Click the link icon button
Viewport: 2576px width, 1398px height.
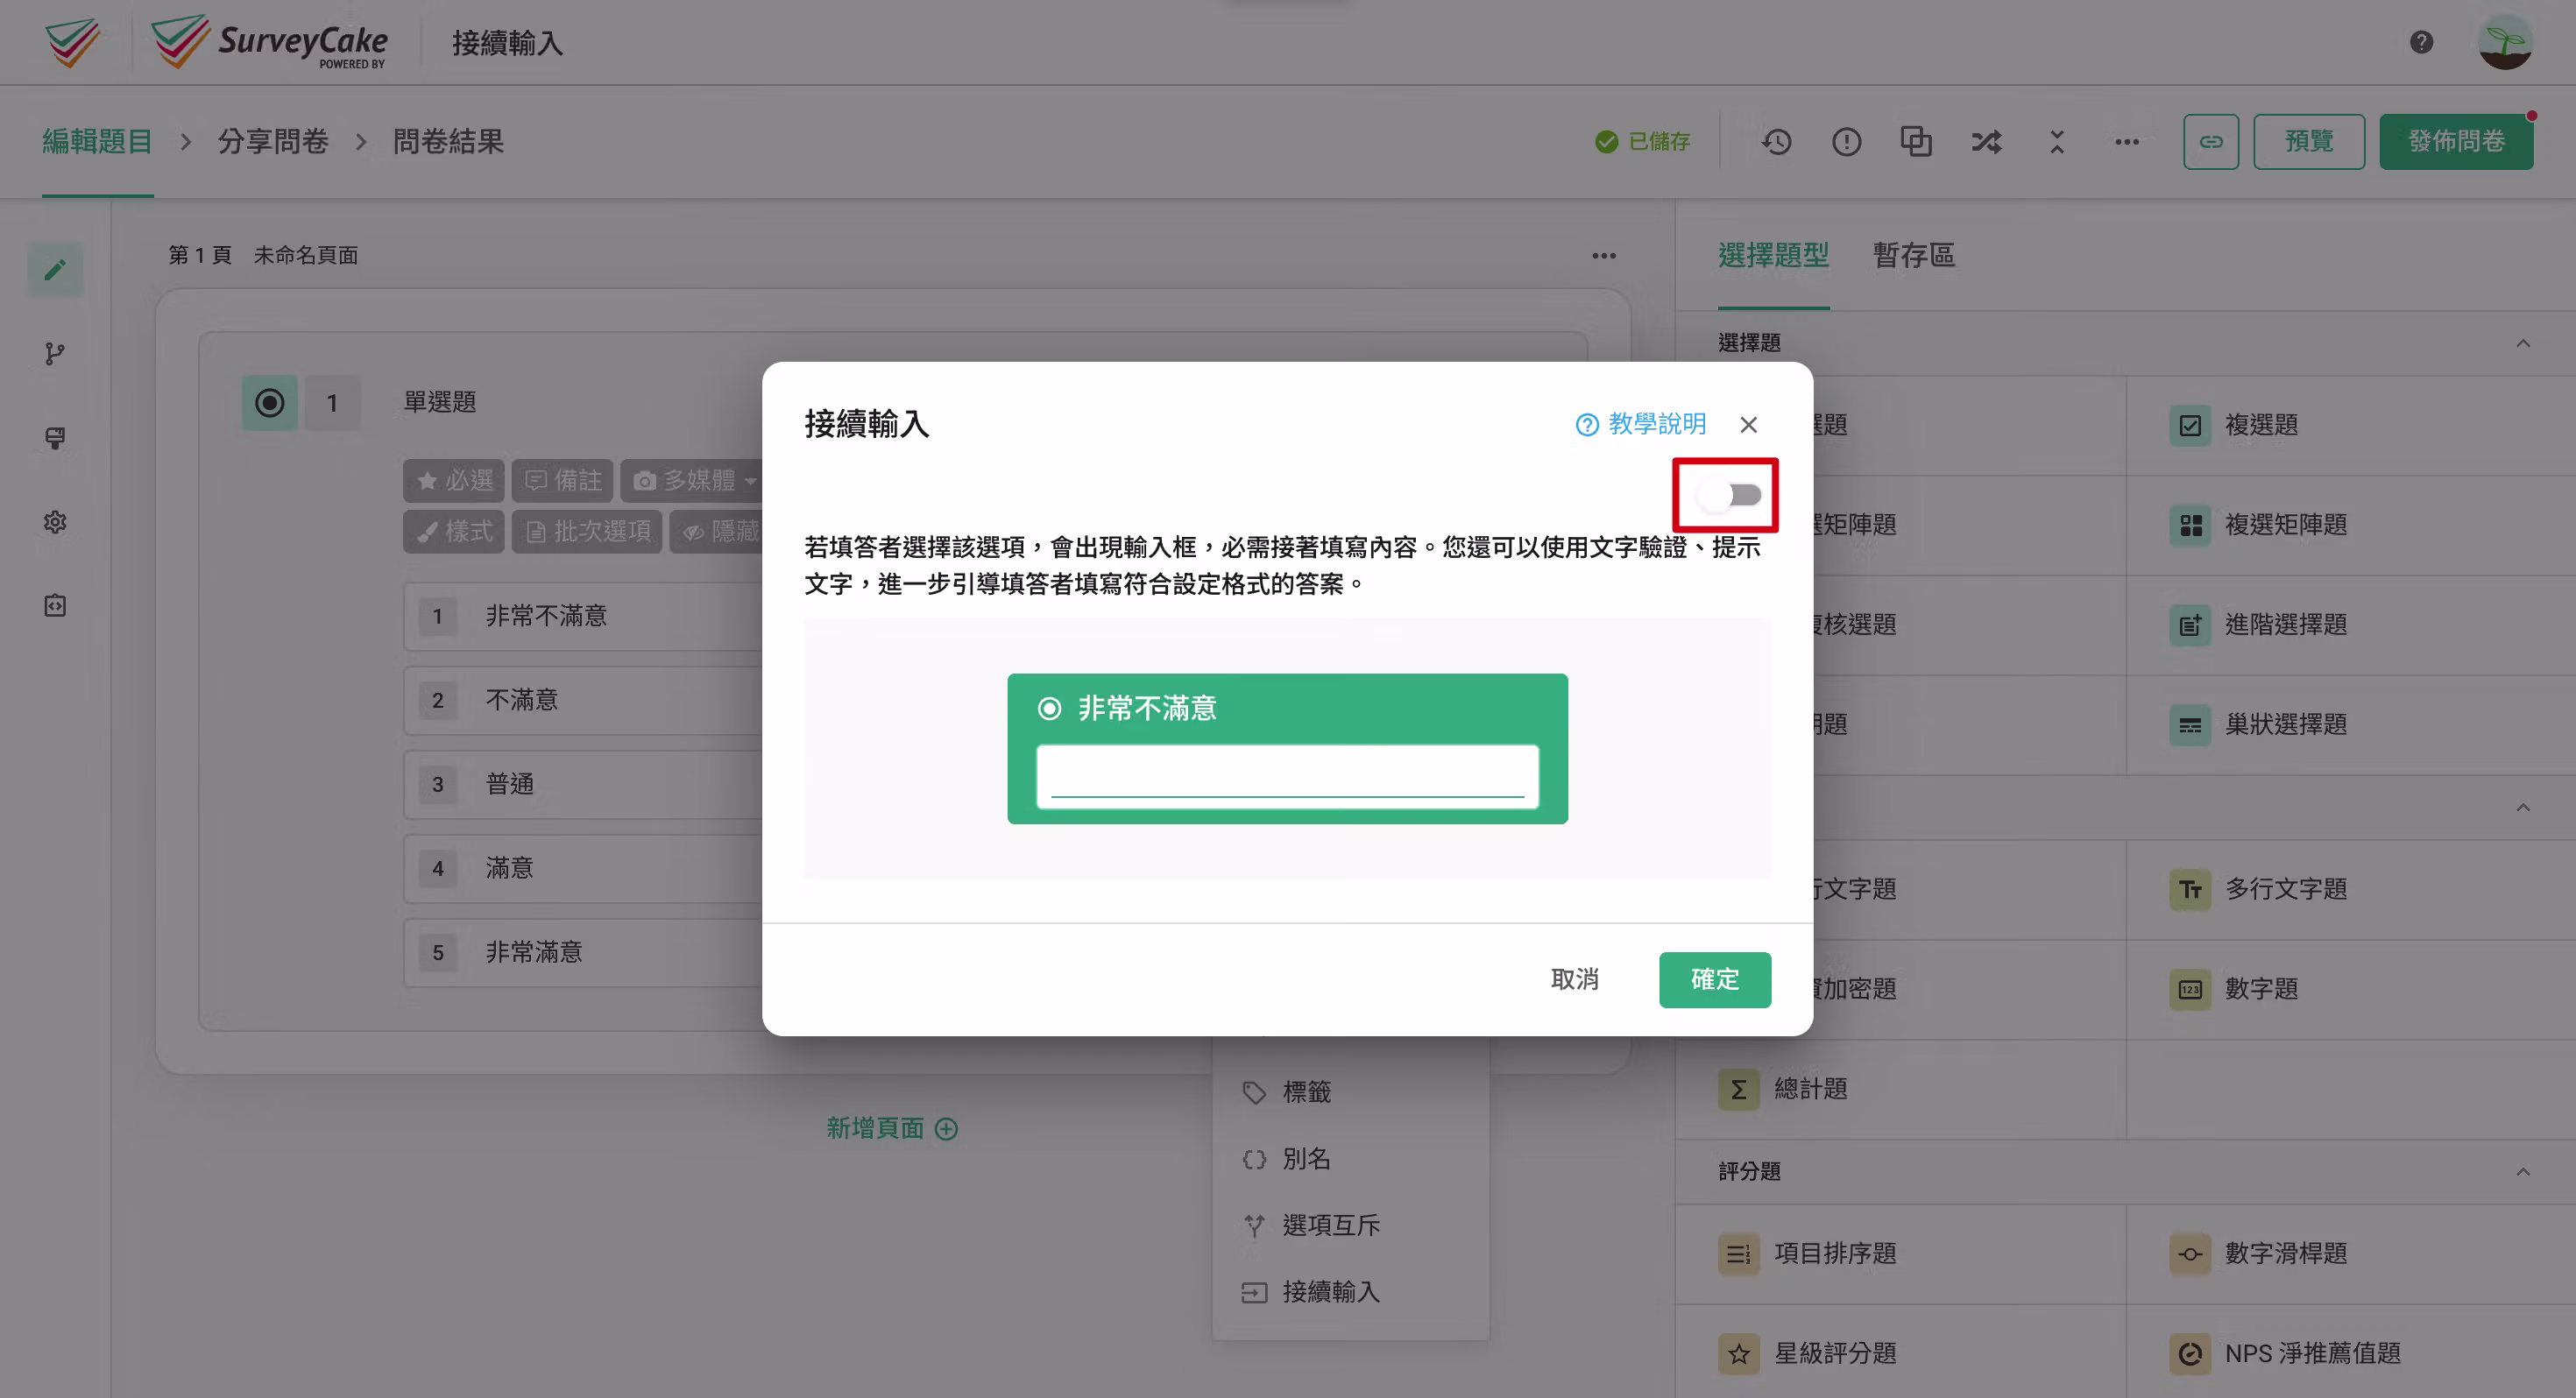(2210, 142)
